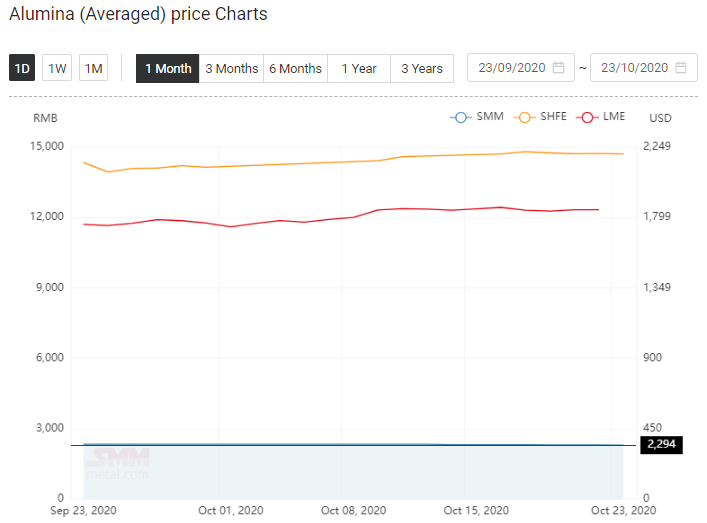Toggle the SHFE series legend marker
This screenshot has width=707, height=523.
524,117
